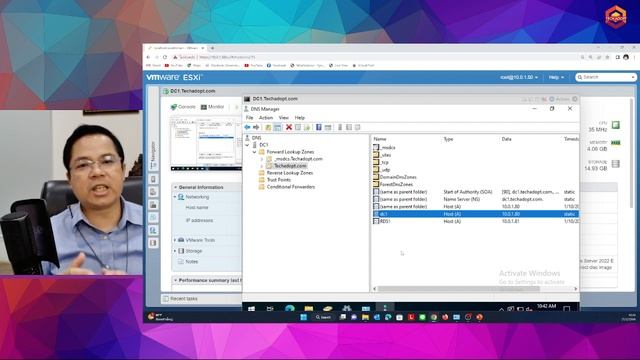Open the File menu in DNS Manager
The height and width of the screenshot is (360, 640).
click(x=249, y=118)
